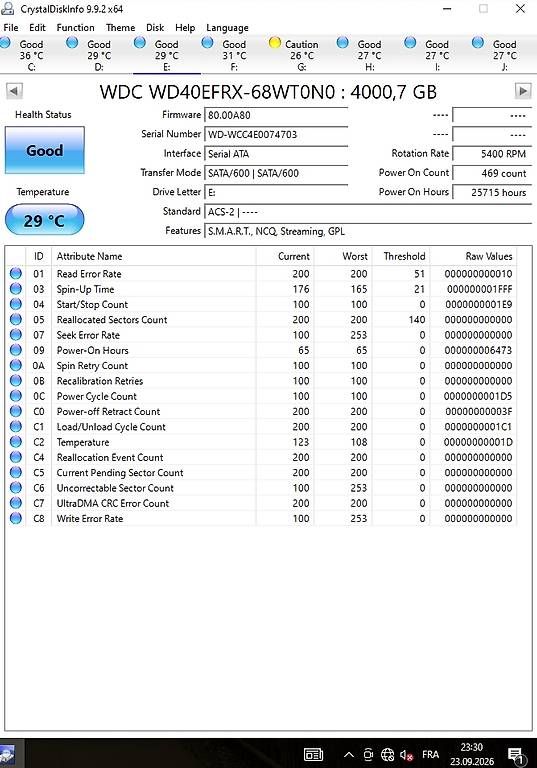The image size is (537, 768).
Task: Click the Power On Count 469 field
Action: click(x=492, y=173)
